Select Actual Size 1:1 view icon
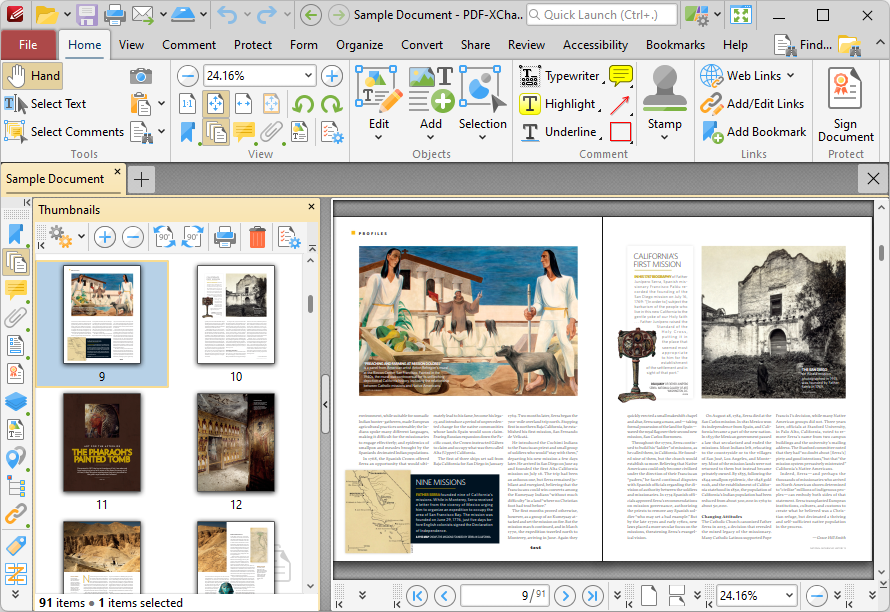 pyautogui.click(x=187, y=104)
